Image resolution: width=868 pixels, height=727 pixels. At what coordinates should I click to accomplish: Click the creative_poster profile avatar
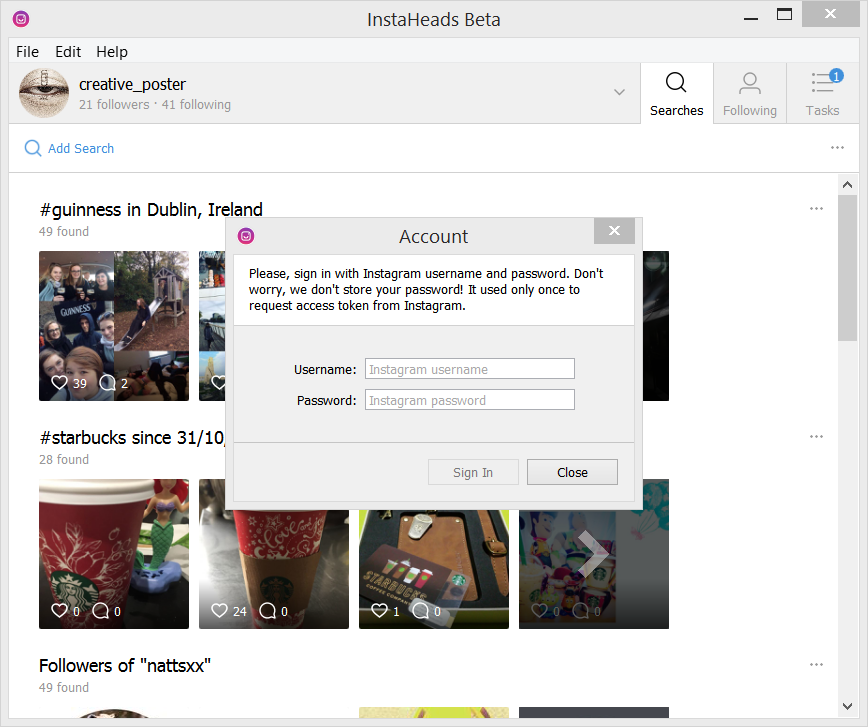pos(44,93)
